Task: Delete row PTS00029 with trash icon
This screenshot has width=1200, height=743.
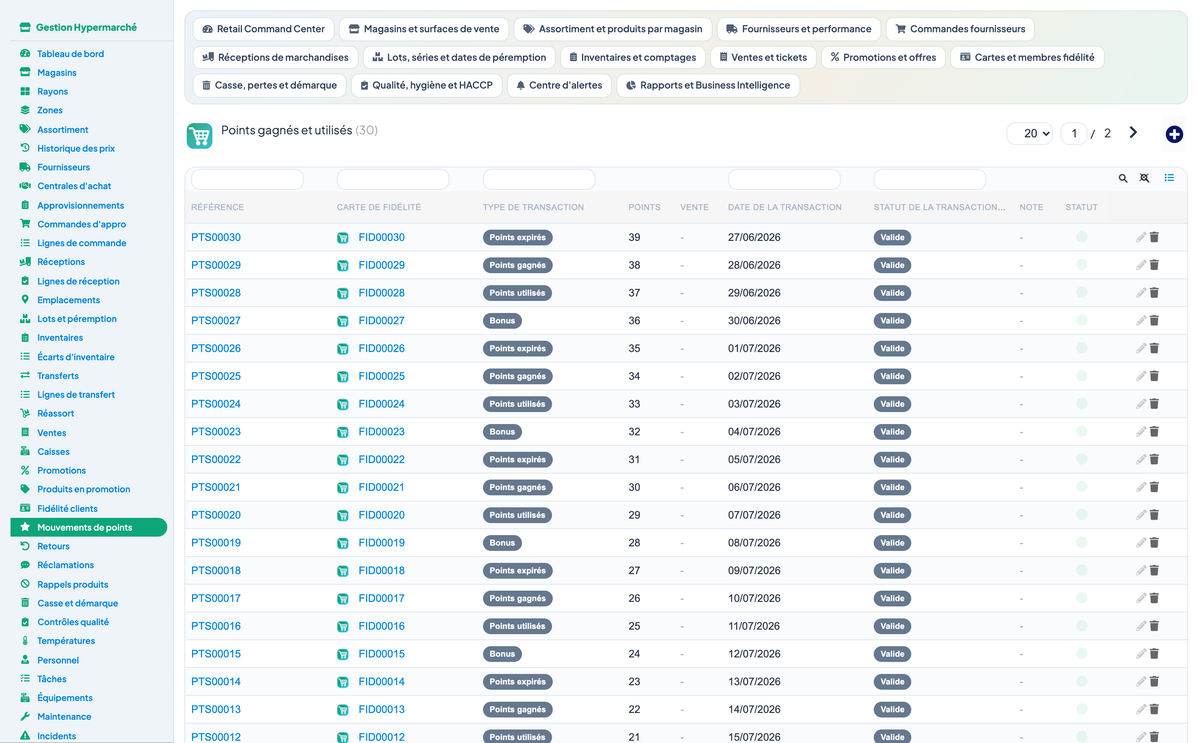Action: click(x=1154, y=265)
